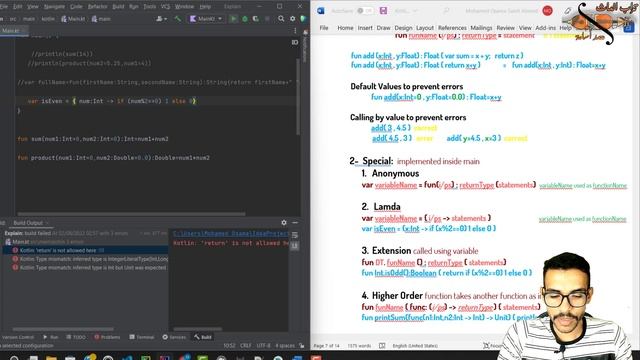The height and width of the screenshot is (360, 640).
Task: Open the Refactor menu in IDE
Action: [x=98, y=7]
